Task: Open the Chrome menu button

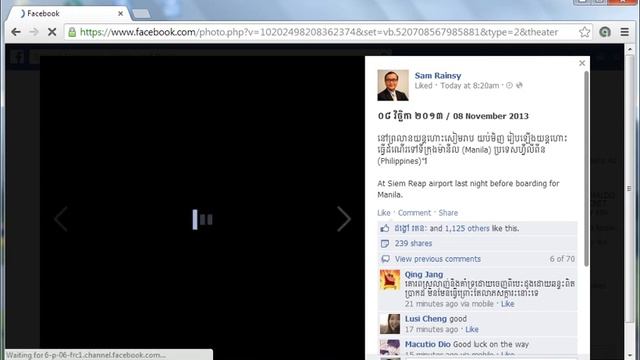Action: (624, 32)
